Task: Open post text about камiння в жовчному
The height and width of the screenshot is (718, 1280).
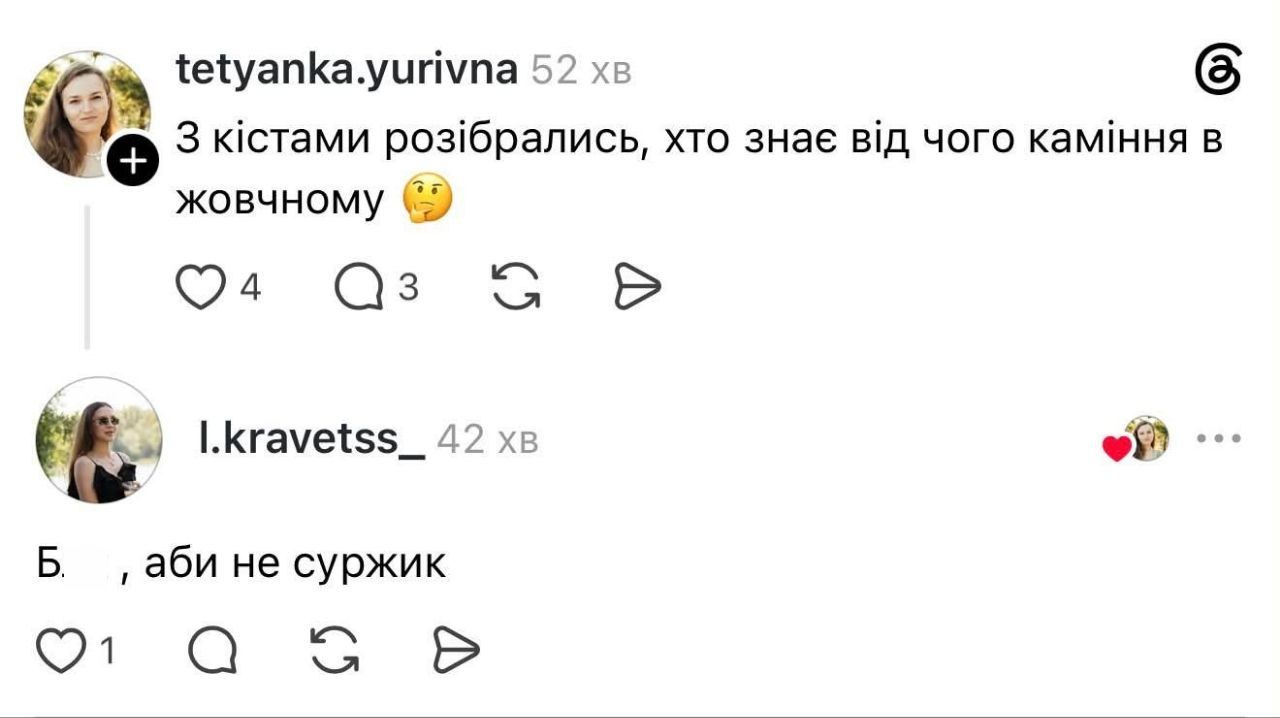Action: (699, 170)
